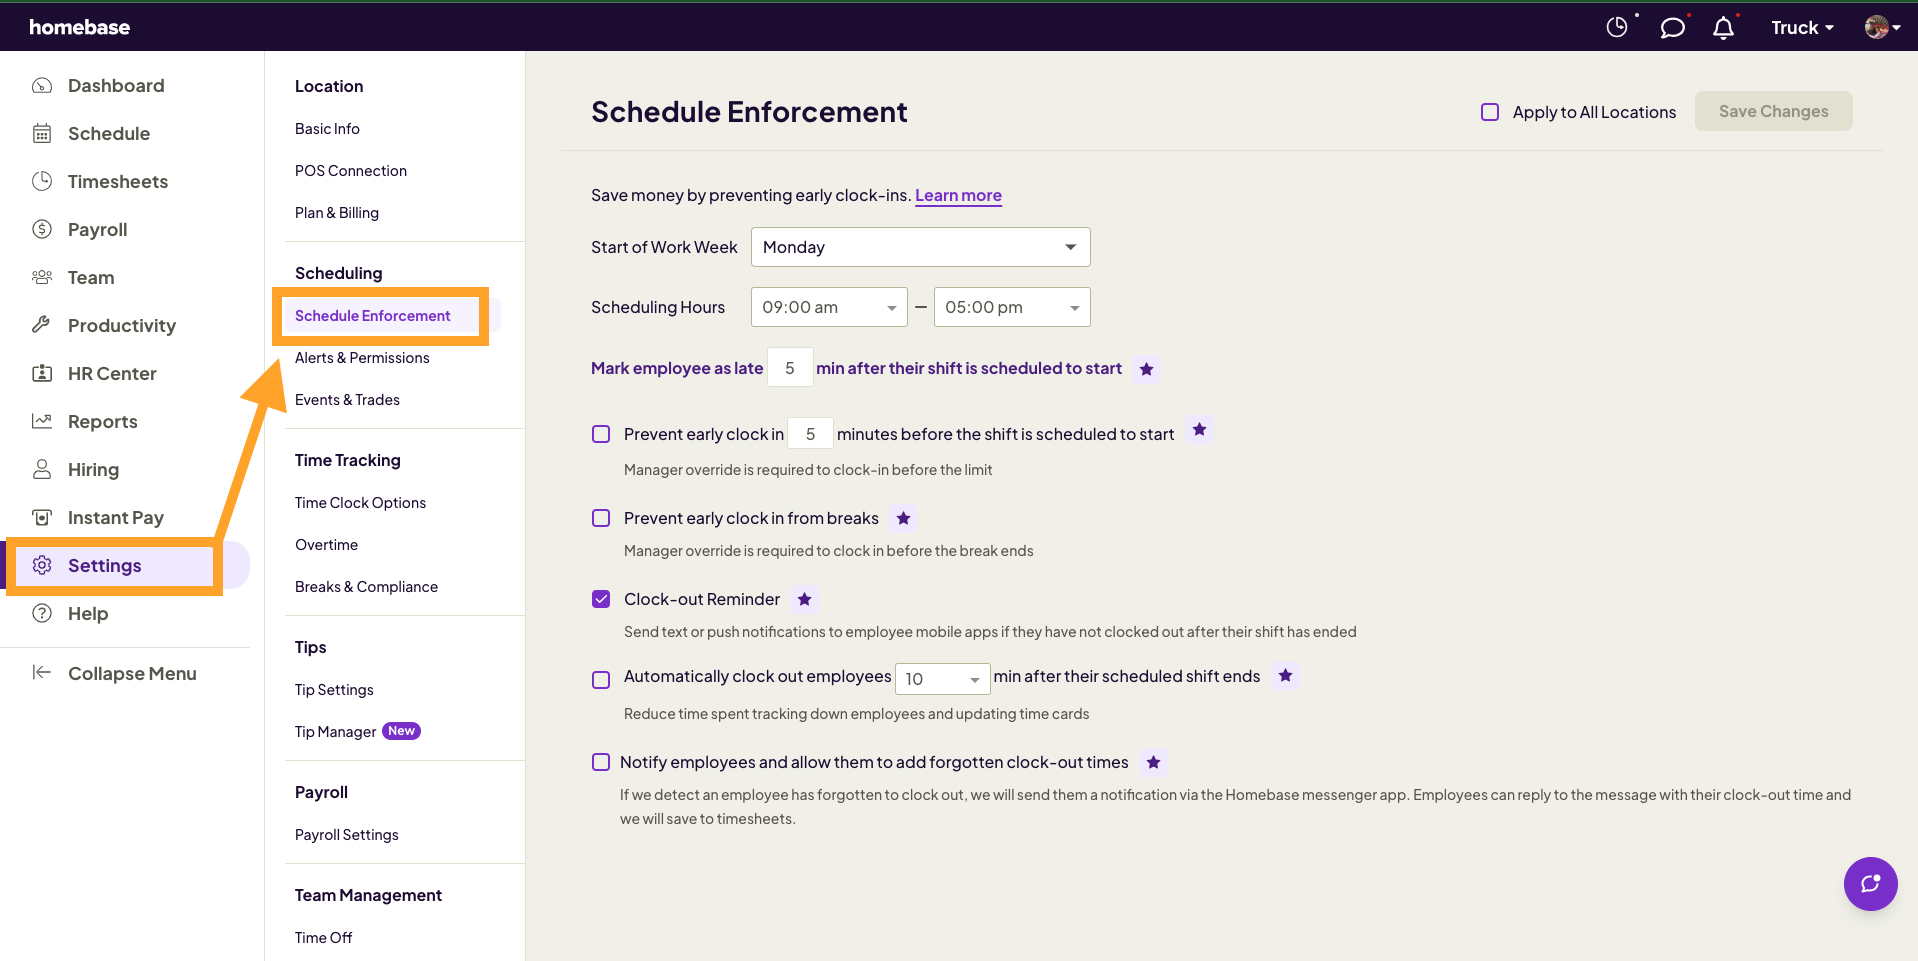The image size is (1918, 961).
Task: Open the messages chat bubble icon
Action: click(1672, 27)
